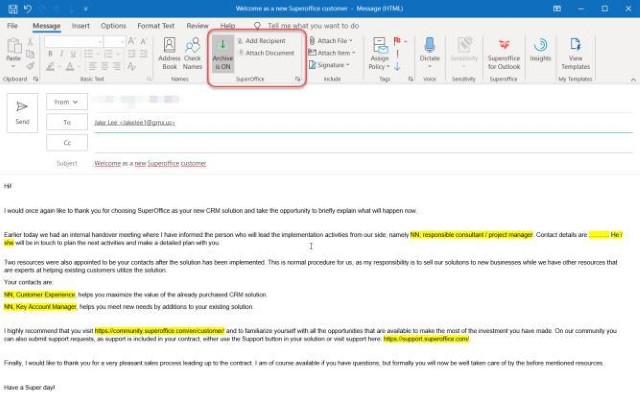Click the Undo arrow in quick access toolbar
Image resolution: width=640 pixels, height=408 pixels.
(x=28, y=9)
